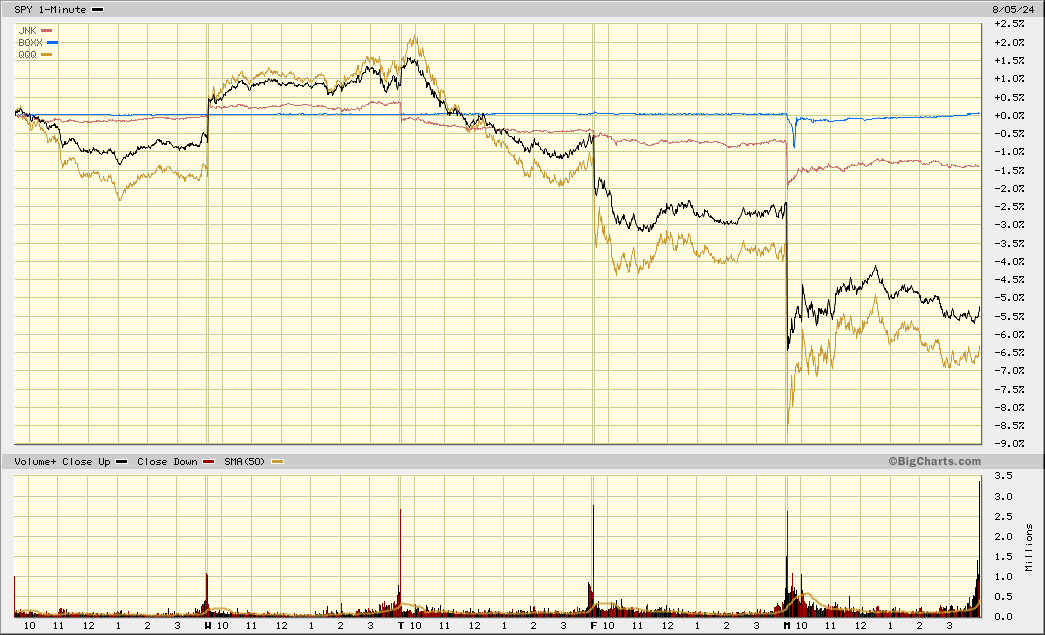Click the black Close Up volume swatch
The width and height of the screenshot is (1045, 635).
121,462
